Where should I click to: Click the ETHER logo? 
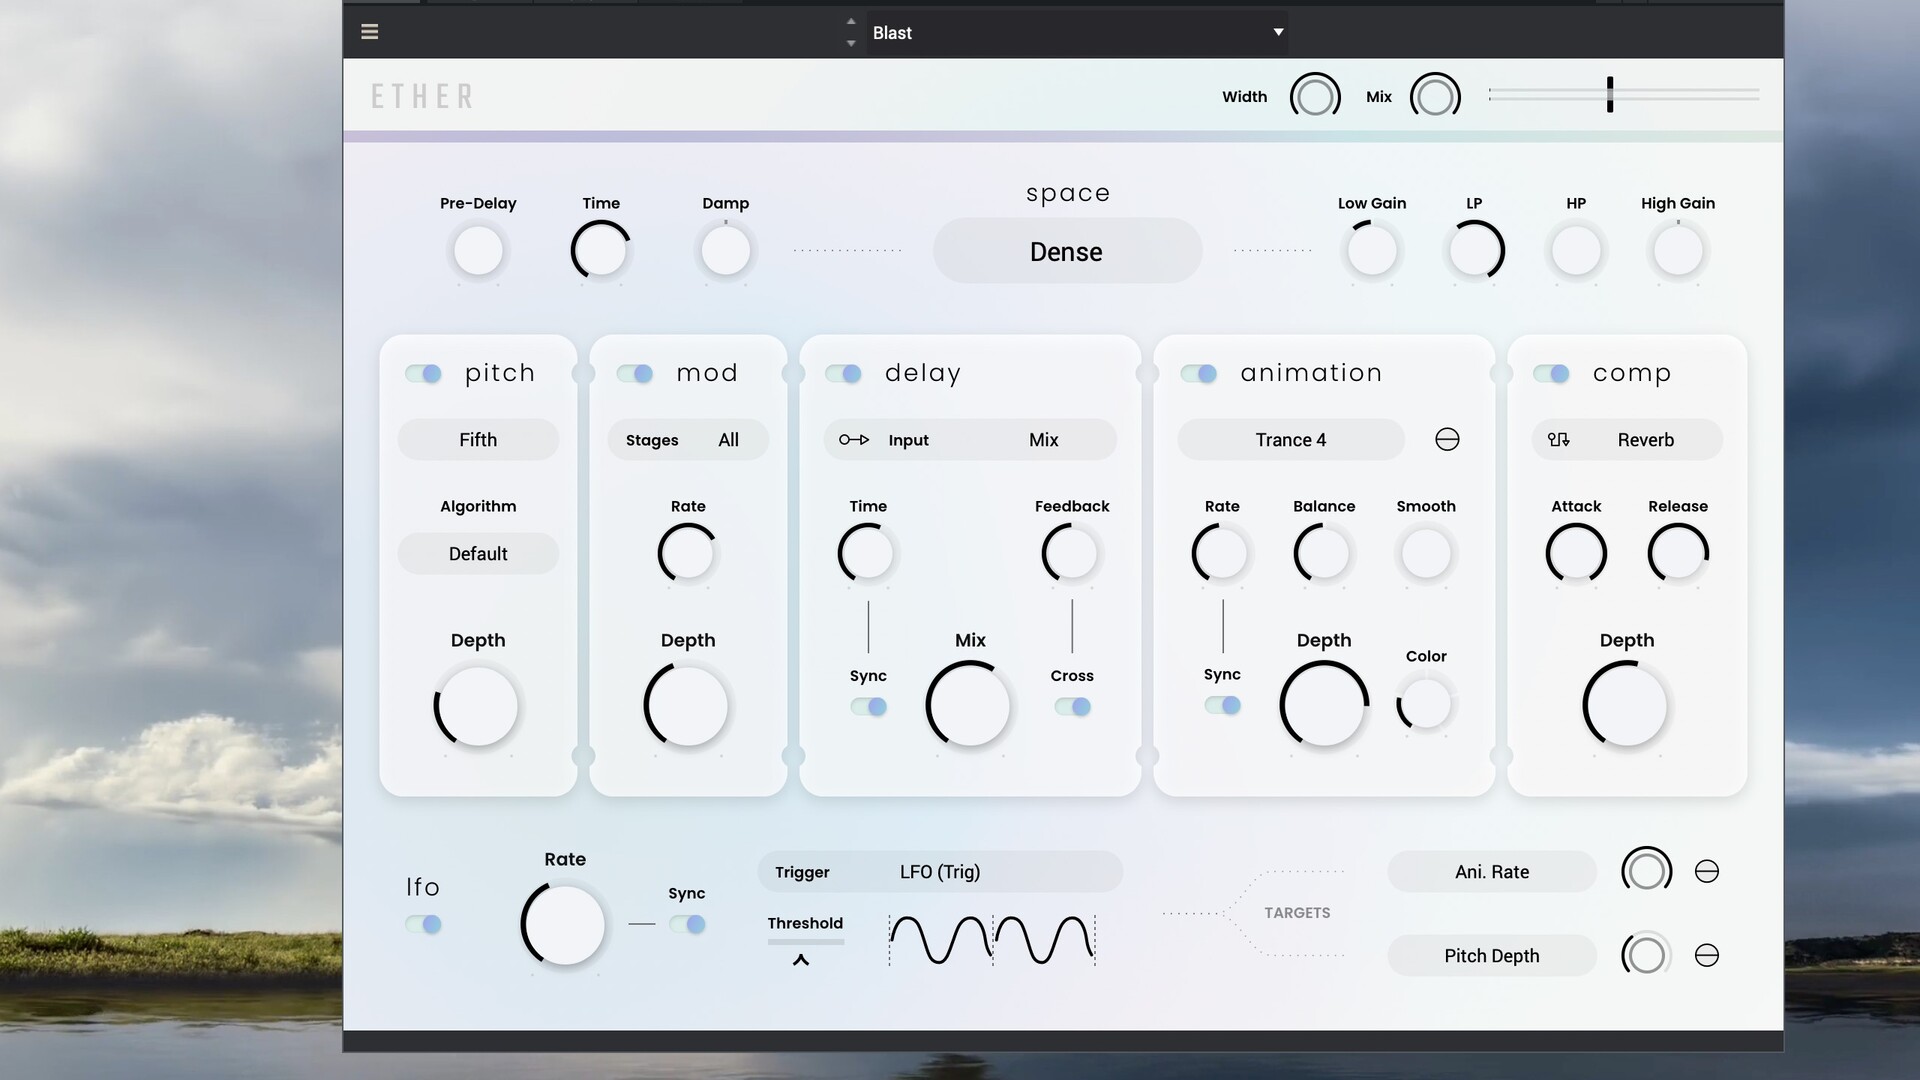pos(421,95)
